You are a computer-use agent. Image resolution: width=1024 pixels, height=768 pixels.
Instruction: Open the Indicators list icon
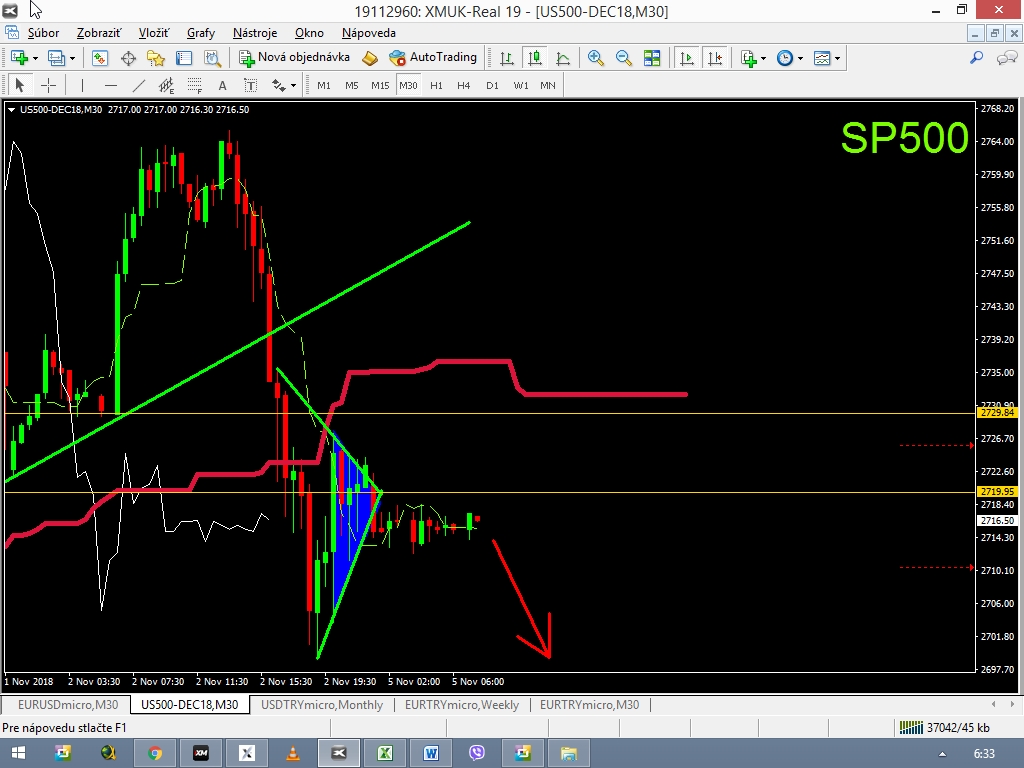click(748, 57)
